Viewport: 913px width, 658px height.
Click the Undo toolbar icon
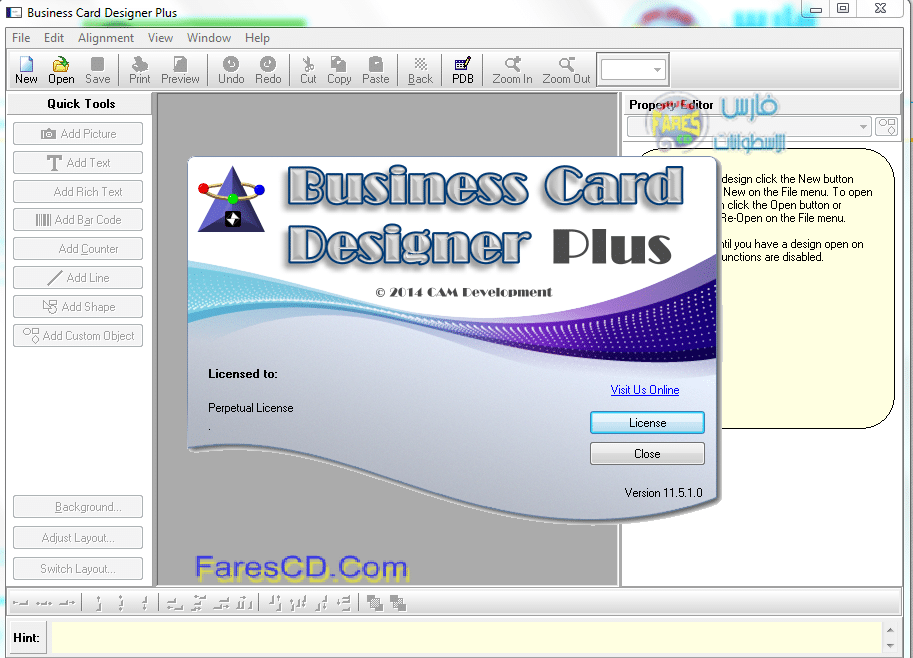click(x=231, y=70)
